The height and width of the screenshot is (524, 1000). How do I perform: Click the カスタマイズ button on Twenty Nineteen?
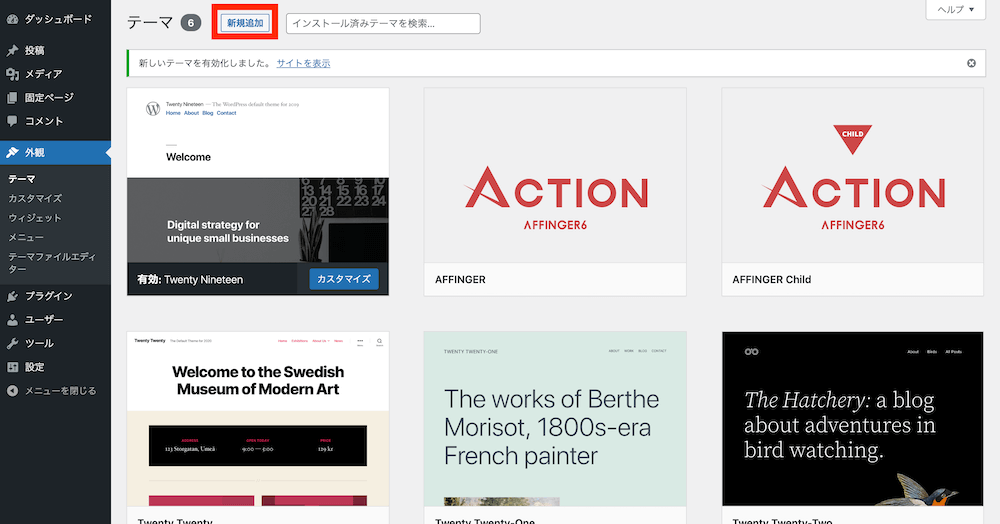[344, 279]
